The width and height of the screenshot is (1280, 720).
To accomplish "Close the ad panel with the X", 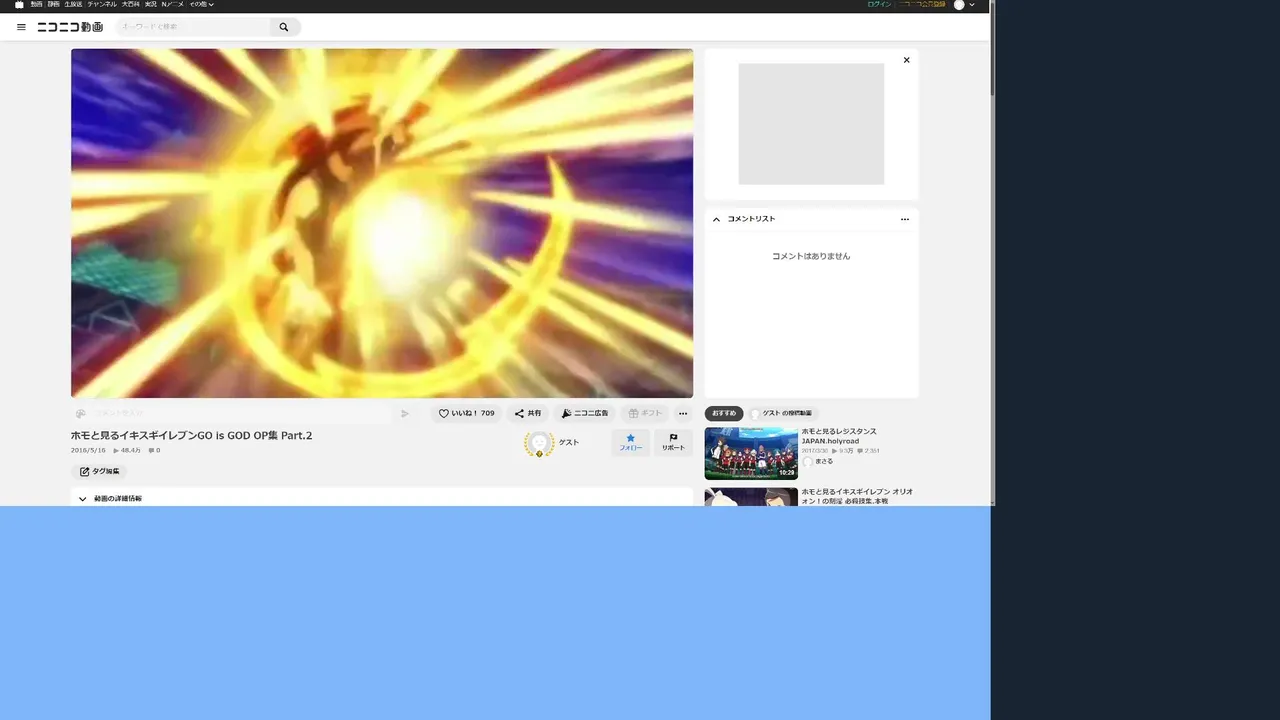I will 907,60.
